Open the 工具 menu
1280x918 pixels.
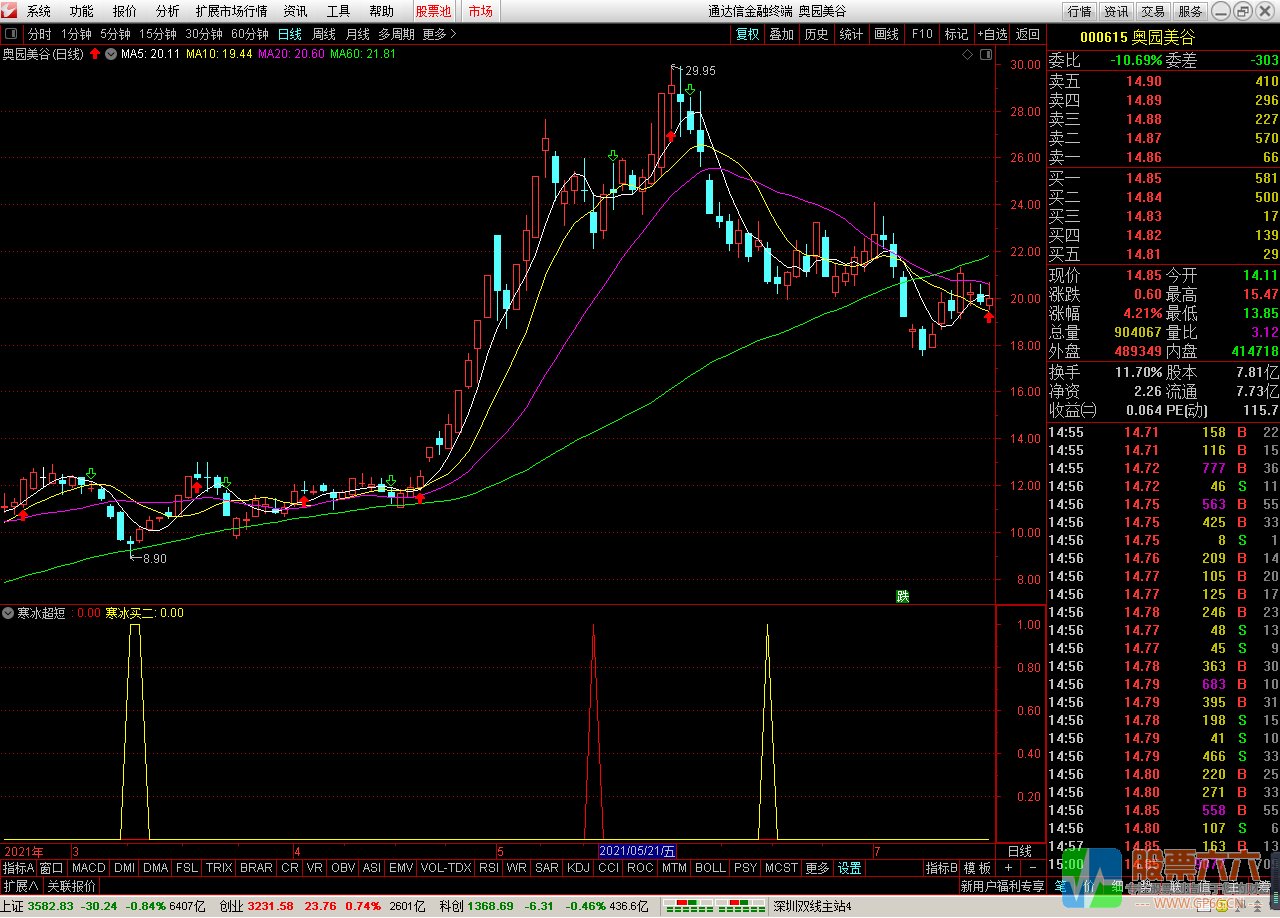339,11
